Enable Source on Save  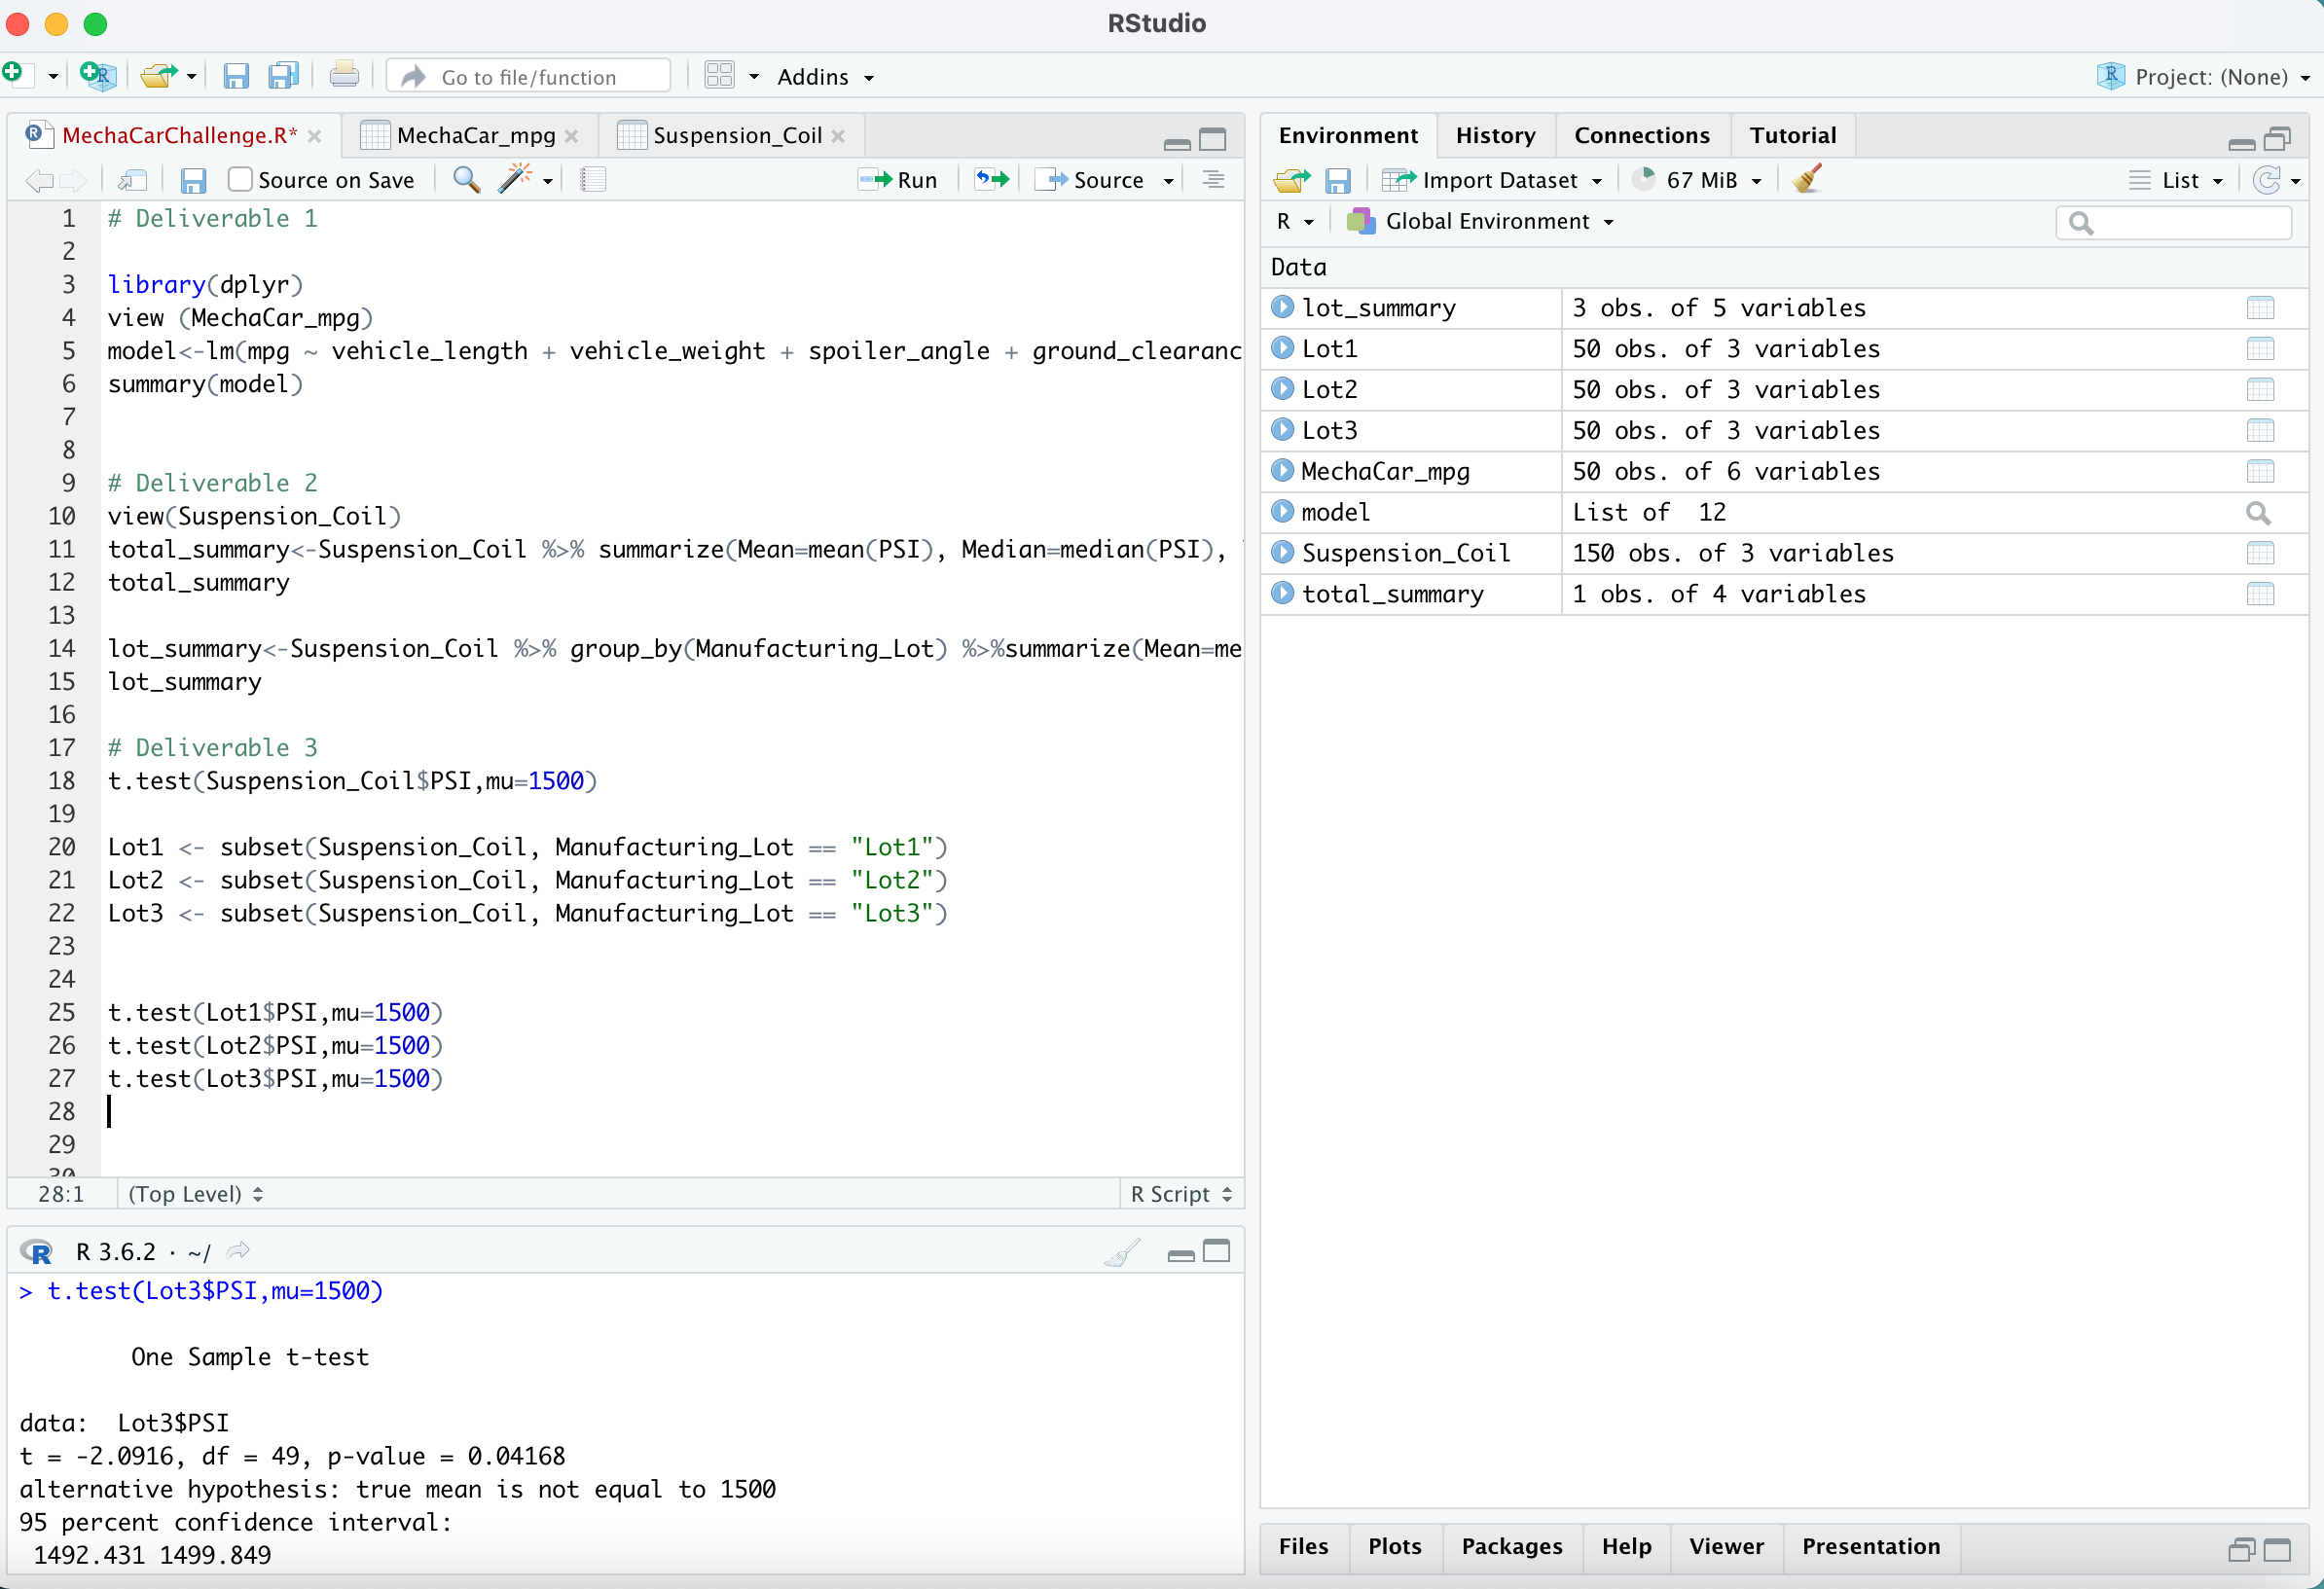tap(239, 180)
